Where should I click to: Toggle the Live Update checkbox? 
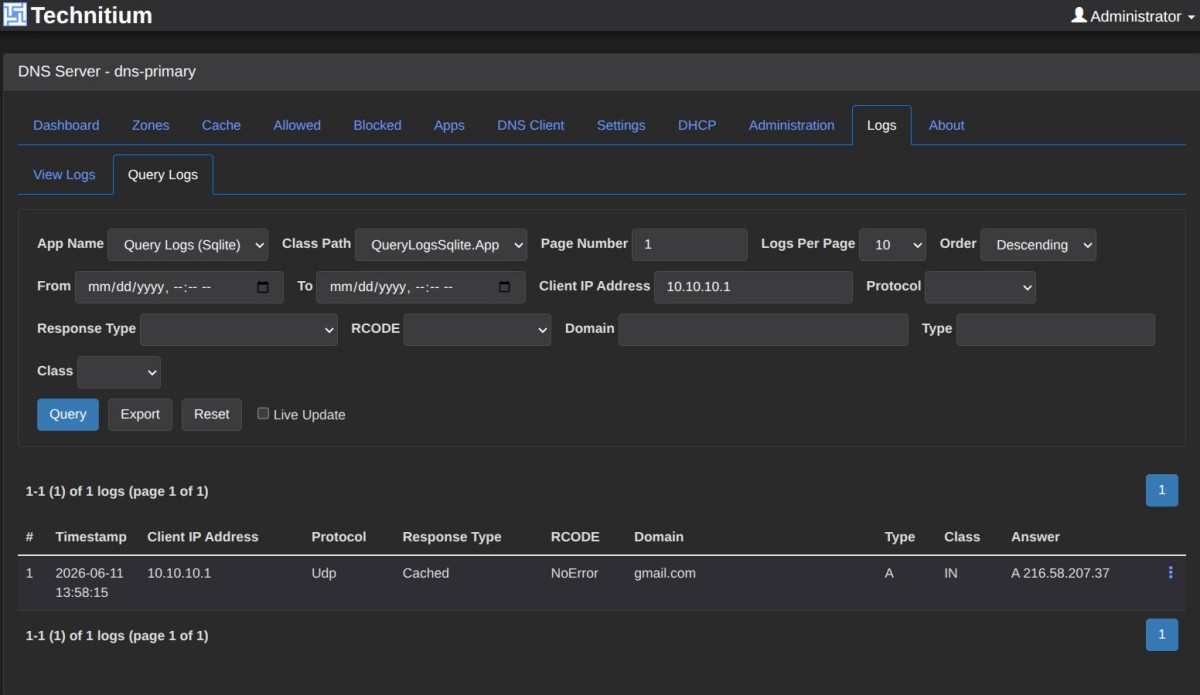pos(263,414)
